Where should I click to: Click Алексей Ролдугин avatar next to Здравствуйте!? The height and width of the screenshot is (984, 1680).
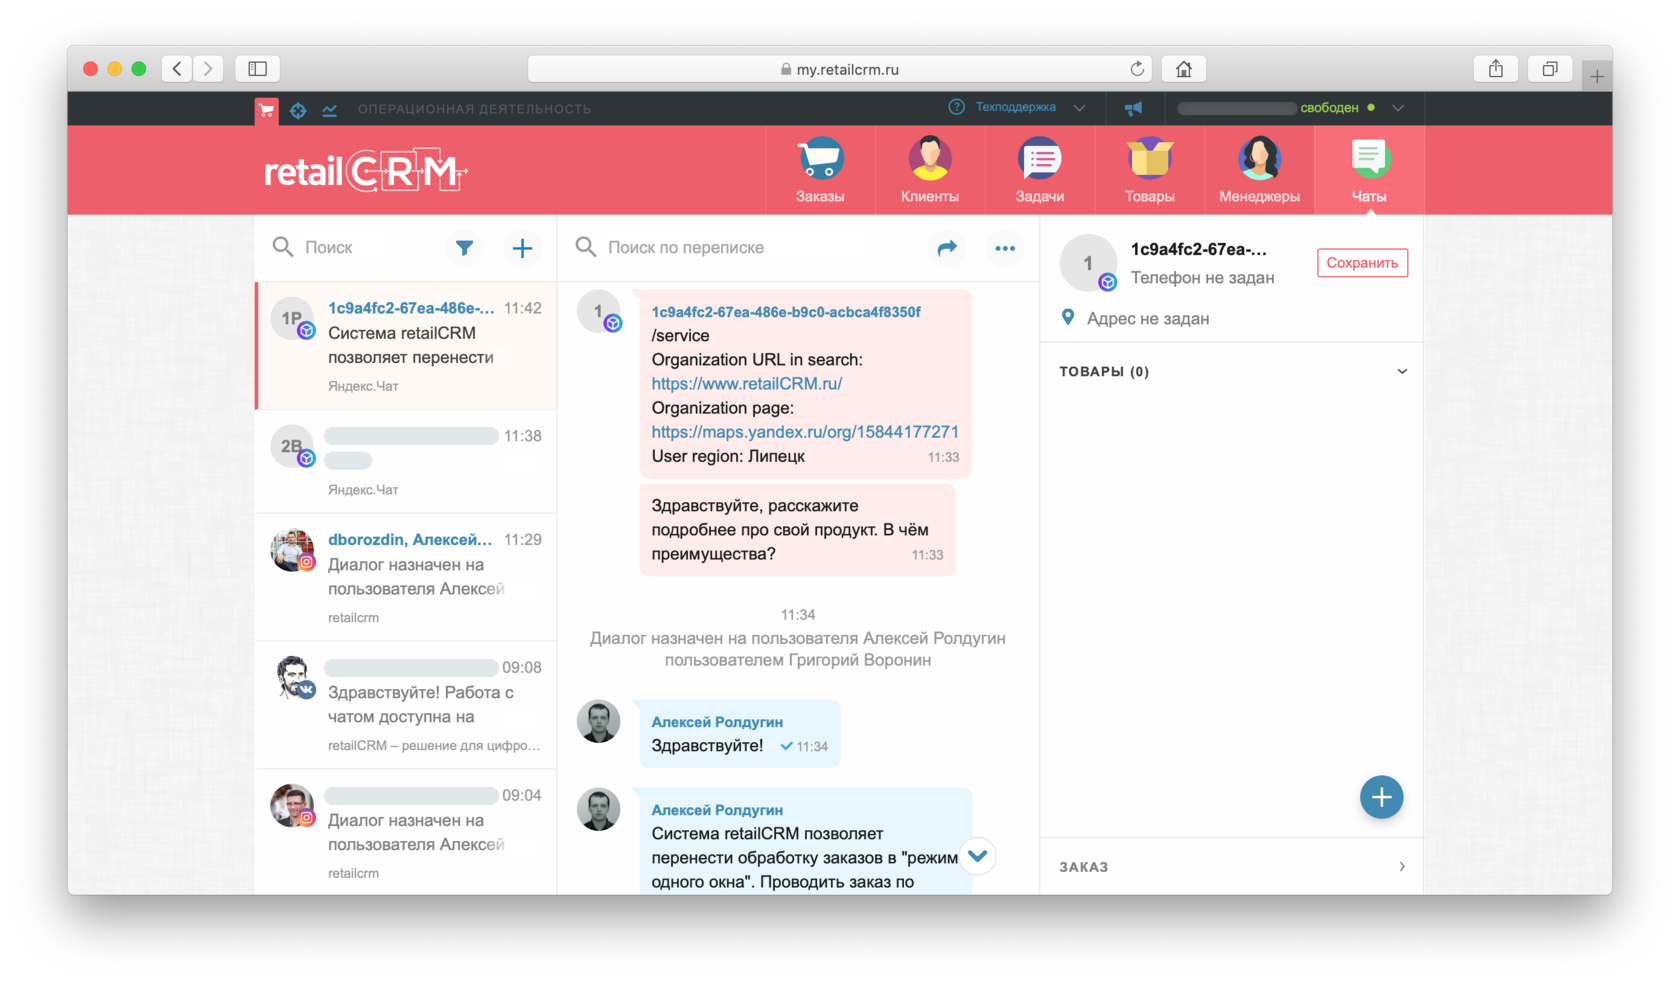tap(599, 721)
